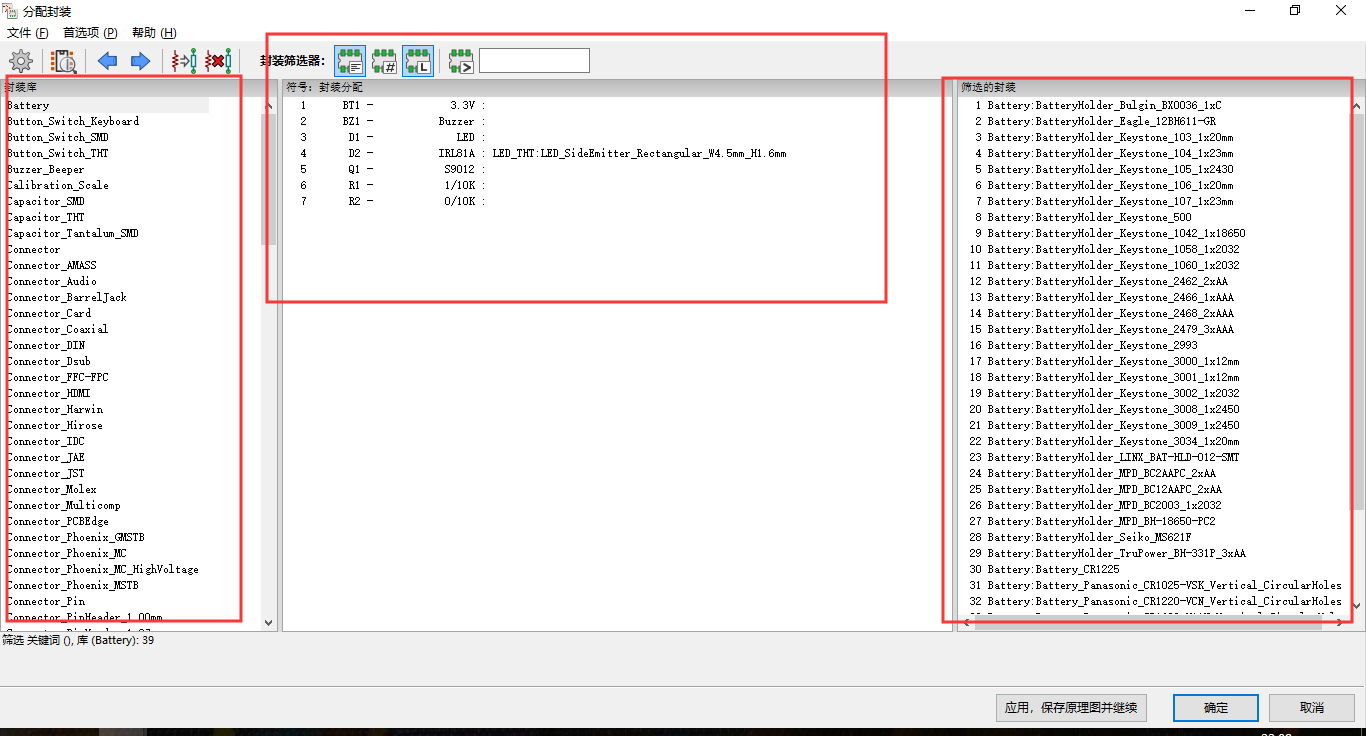Go to previous unassigned symbol (left arrow)
The height and width of the screenshot is (736, 1366).
click(107, 60)
